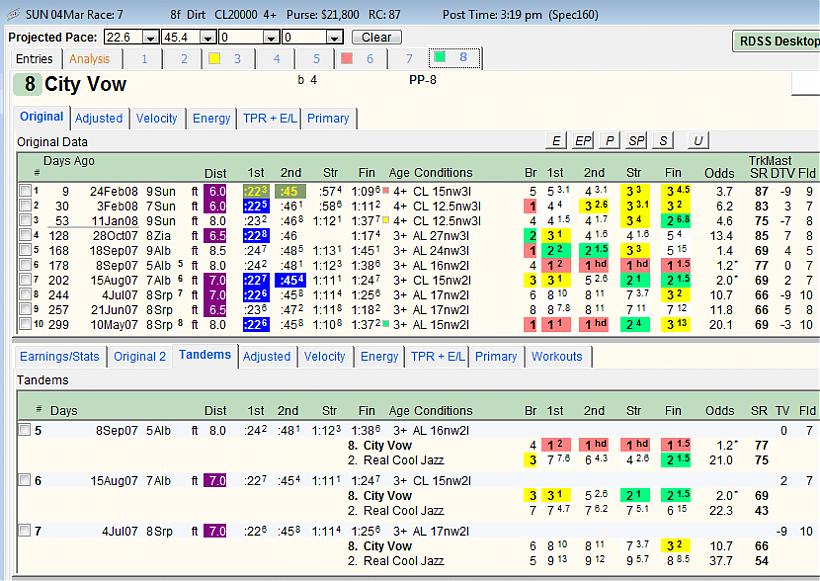Open the Original 2 tab

pos(140,357)
